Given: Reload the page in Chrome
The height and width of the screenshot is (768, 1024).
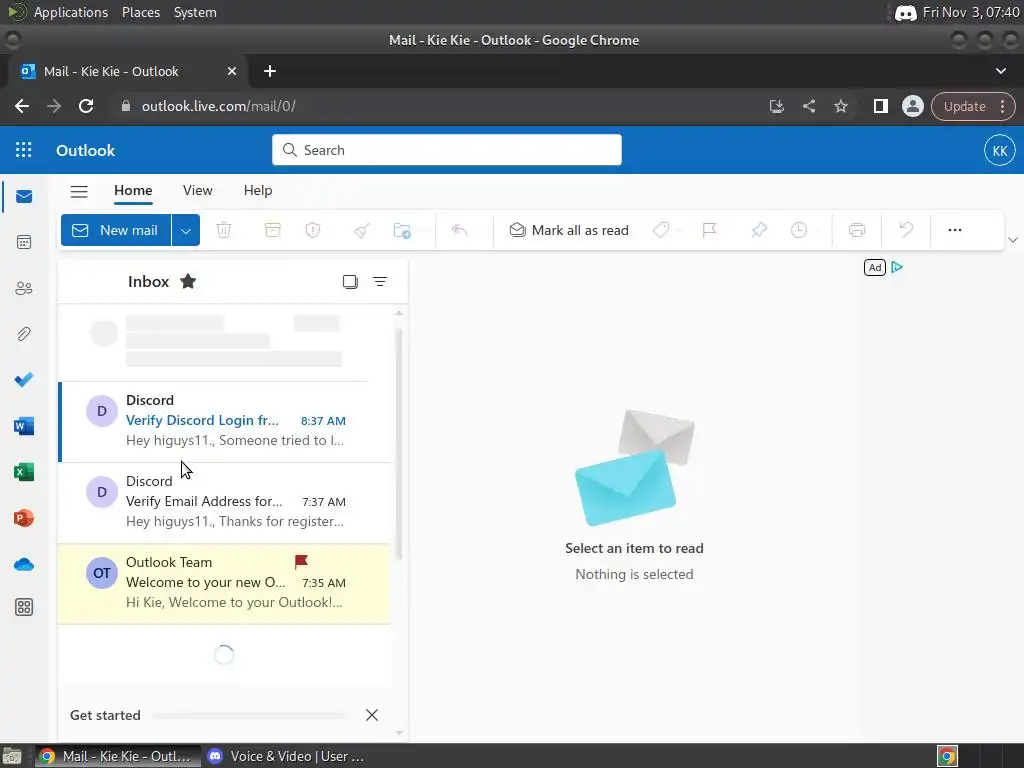Looking at the screenshot, I should click(x=86, y=106).
